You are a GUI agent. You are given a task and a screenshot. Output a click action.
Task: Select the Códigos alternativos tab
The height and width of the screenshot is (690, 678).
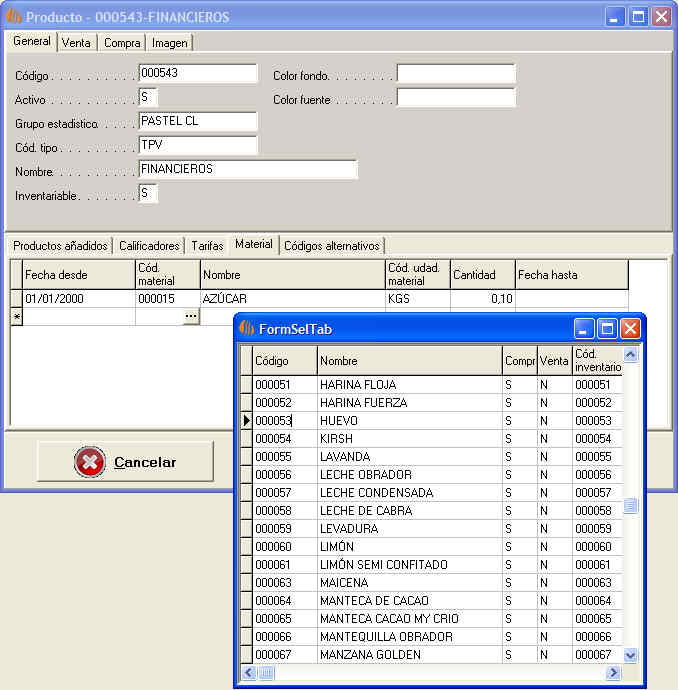[331, 245]
